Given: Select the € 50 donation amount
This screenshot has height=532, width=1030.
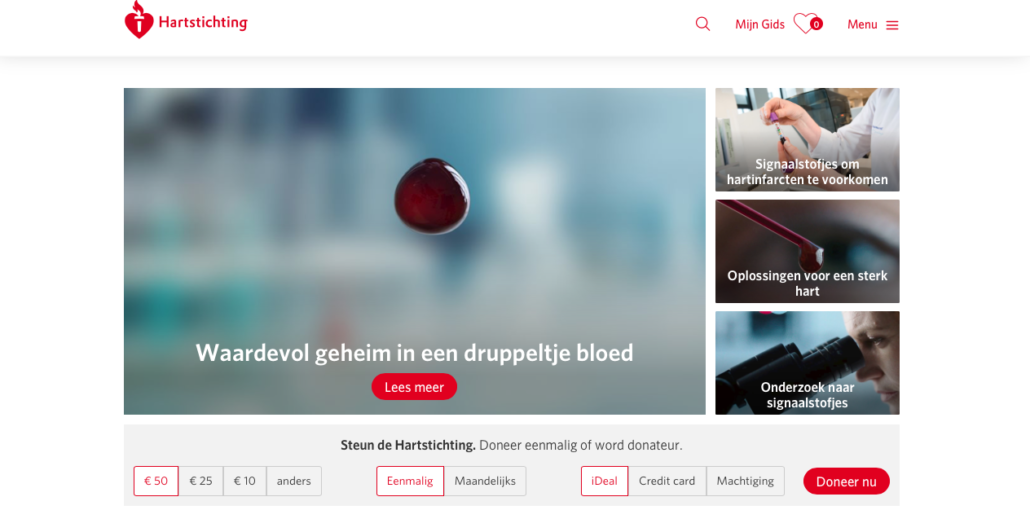Looking at the screenshot, I should click(156, 481).
